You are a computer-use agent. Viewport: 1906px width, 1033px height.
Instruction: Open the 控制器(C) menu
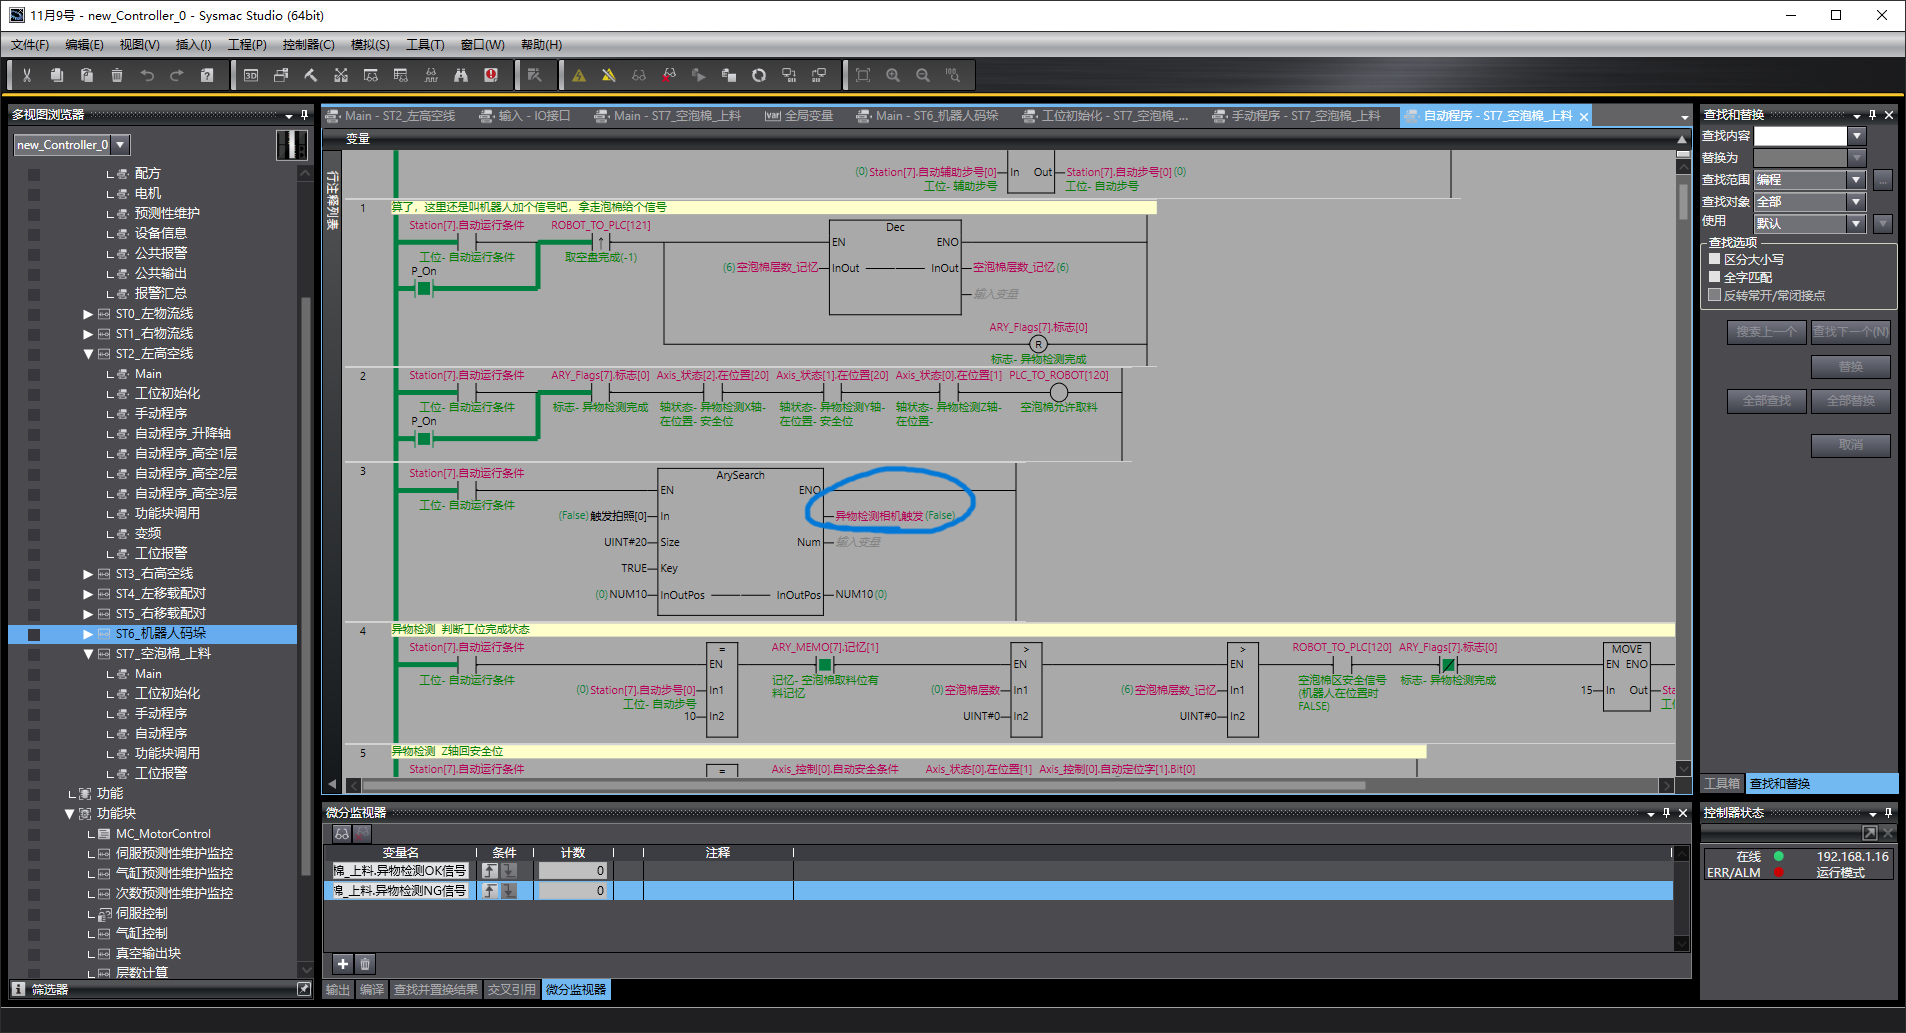[308, 45]
